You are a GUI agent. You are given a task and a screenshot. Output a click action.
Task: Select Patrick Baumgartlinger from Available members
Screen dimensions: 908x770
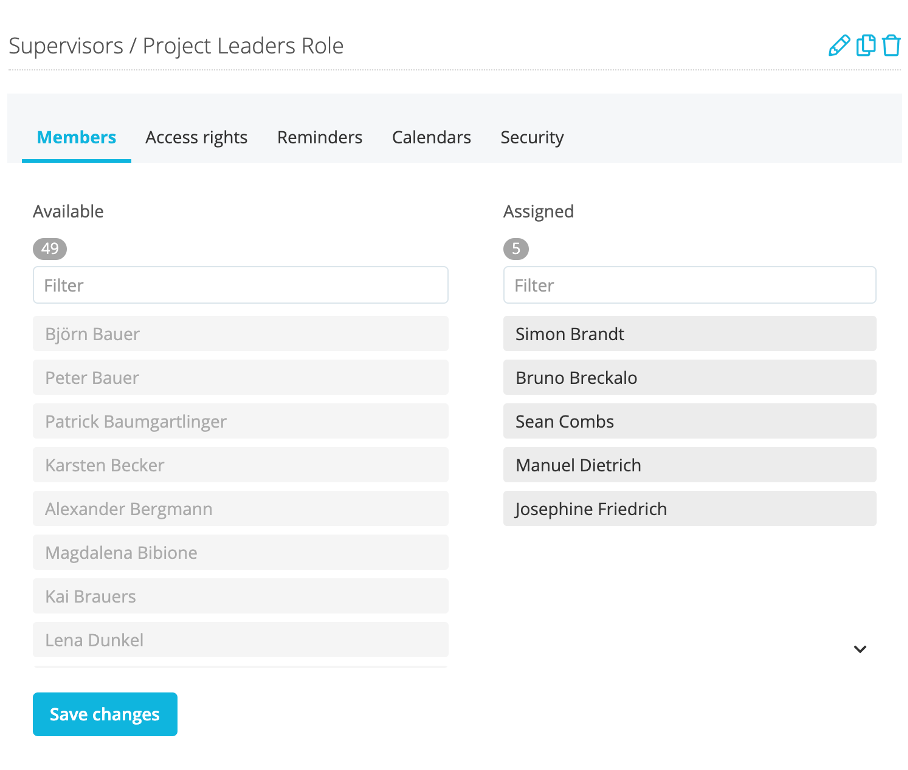click(x=240, y=421)
